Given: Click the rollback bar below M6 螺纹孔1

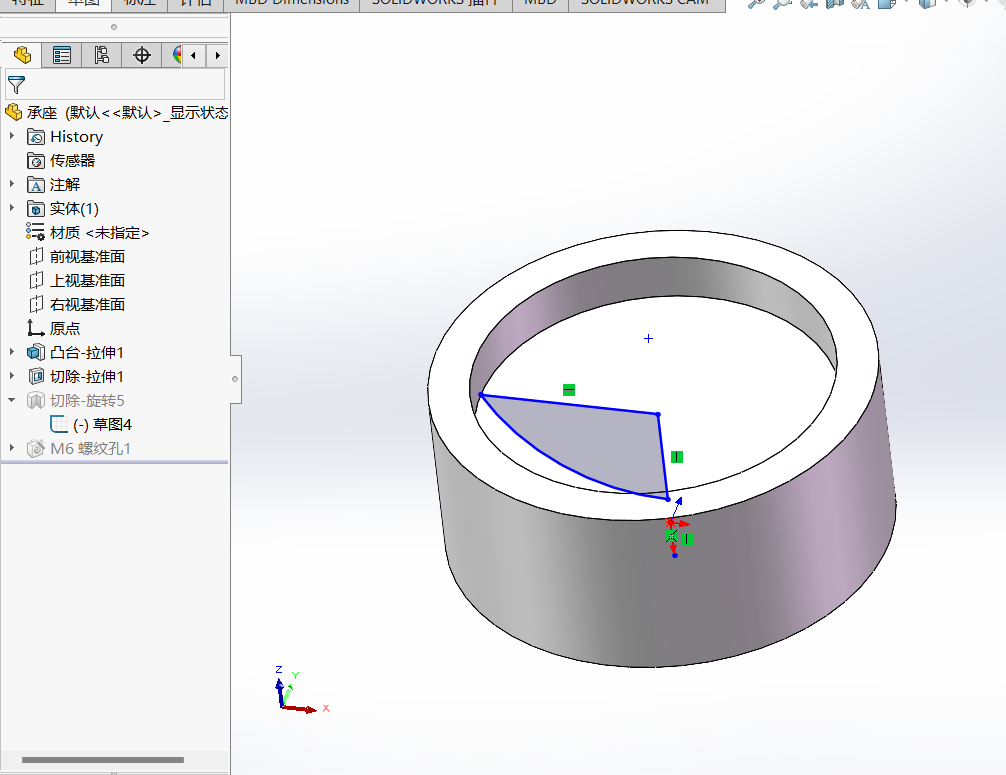Looking at the screenshot, I should coord(114,461).
